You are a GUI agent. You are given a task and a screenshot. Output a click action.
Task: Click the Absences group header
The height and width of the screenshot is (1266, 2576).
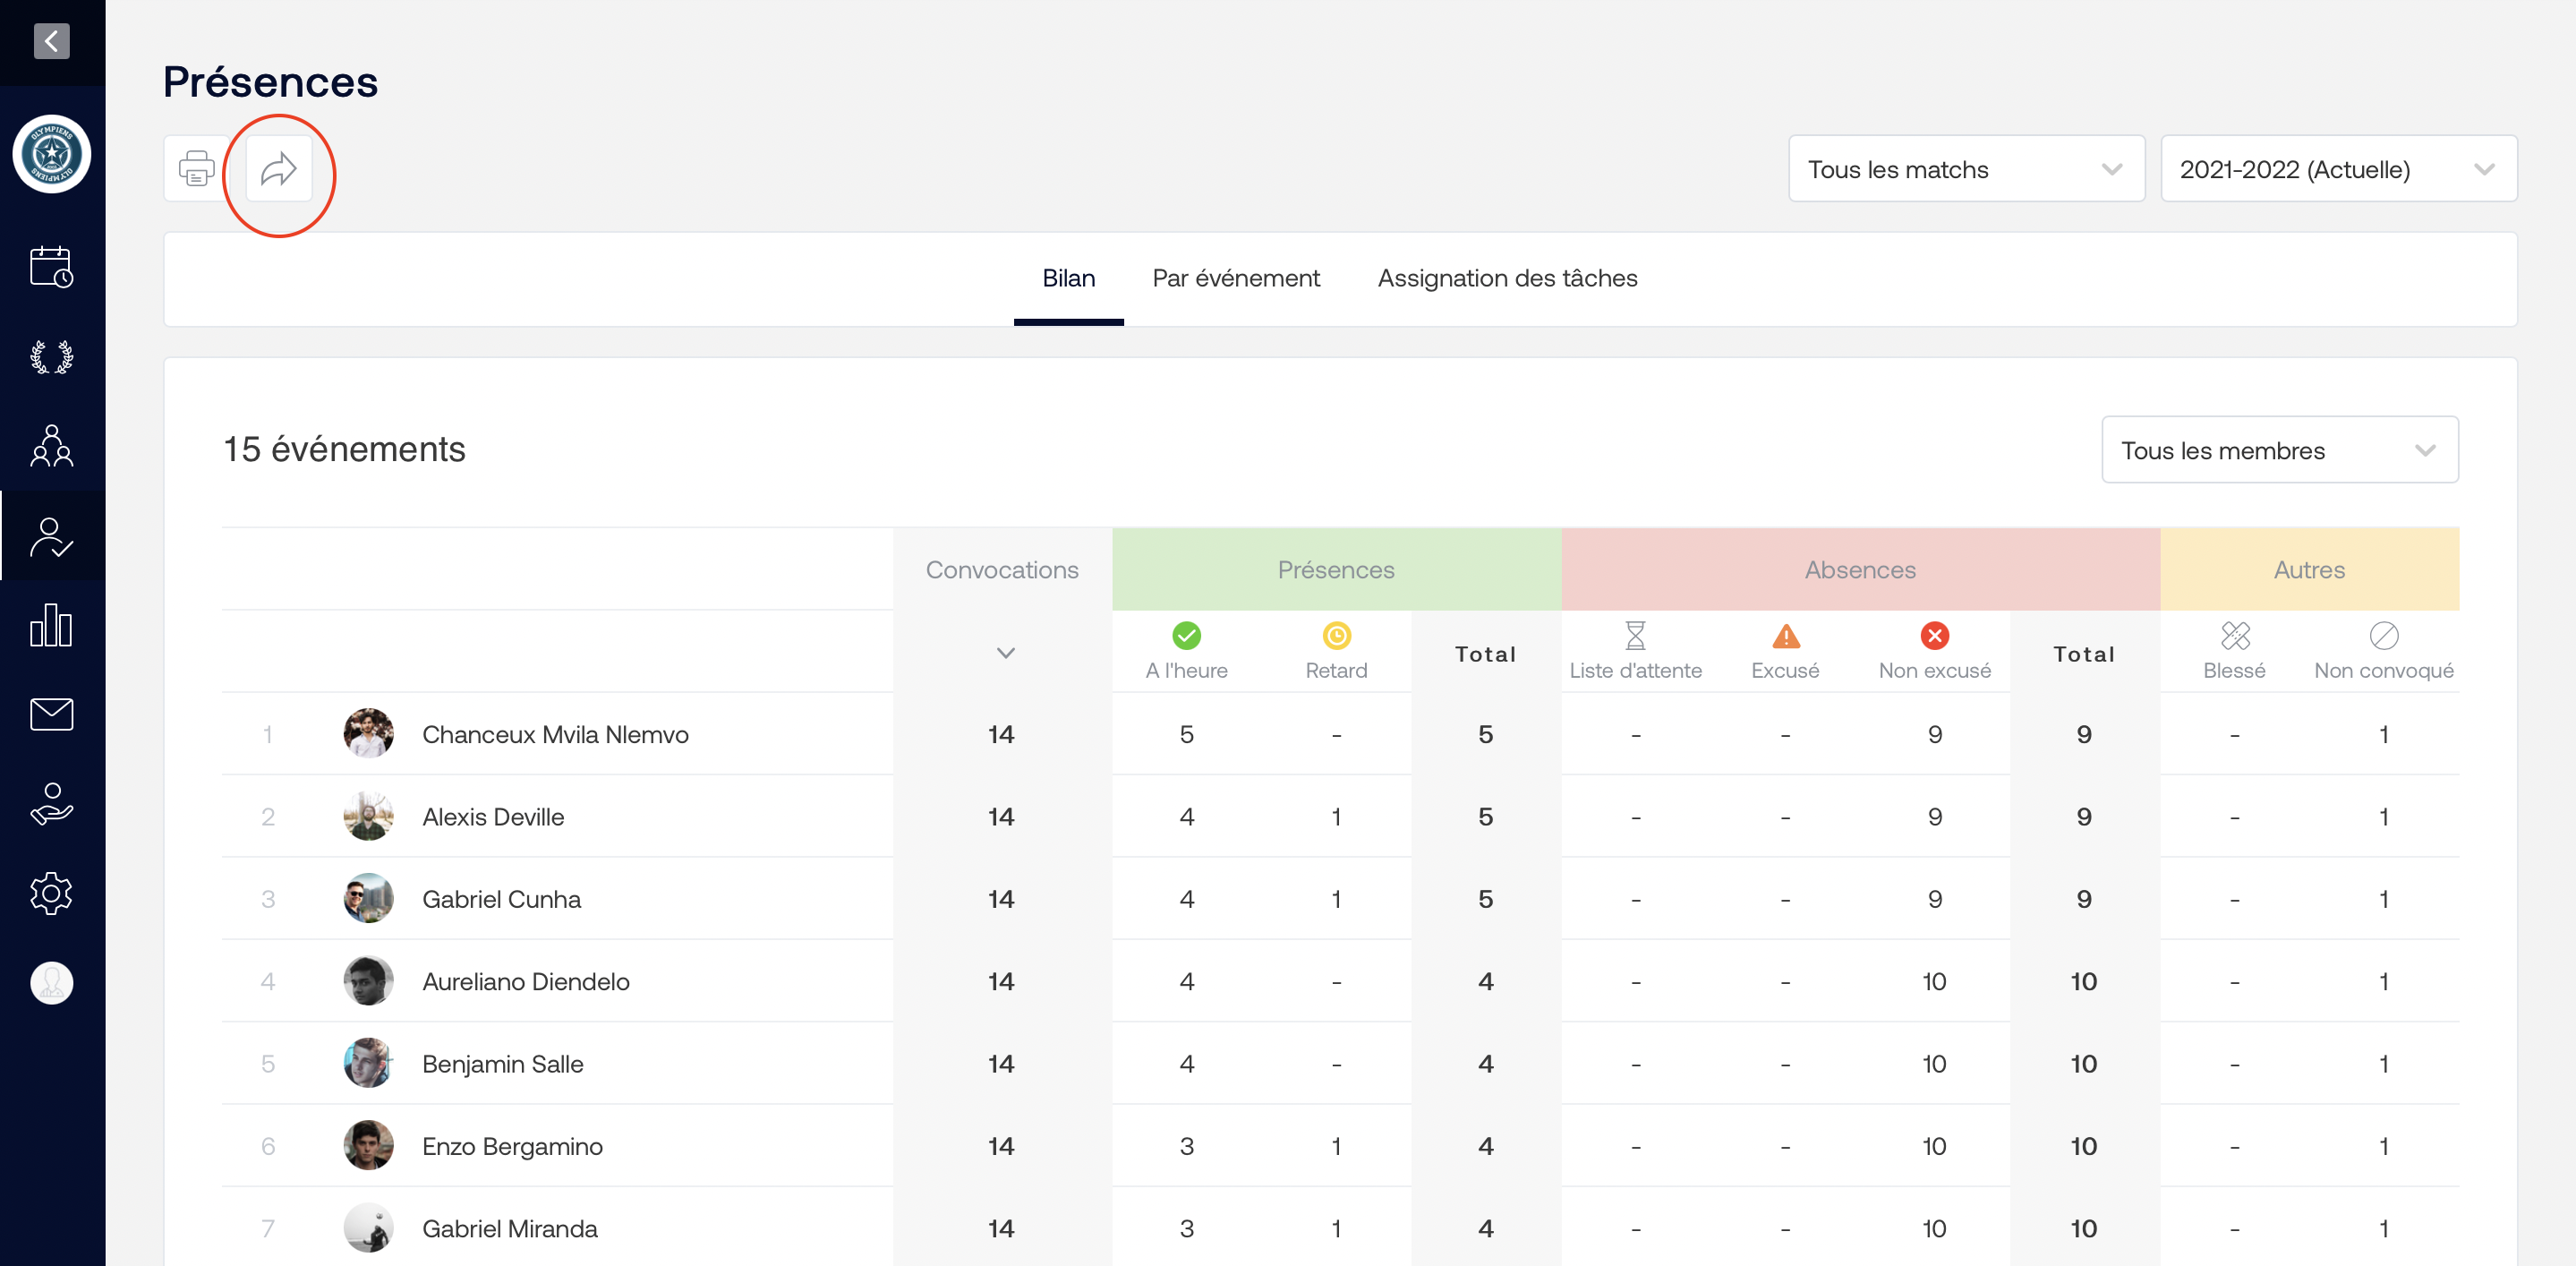click(1860, 570)
